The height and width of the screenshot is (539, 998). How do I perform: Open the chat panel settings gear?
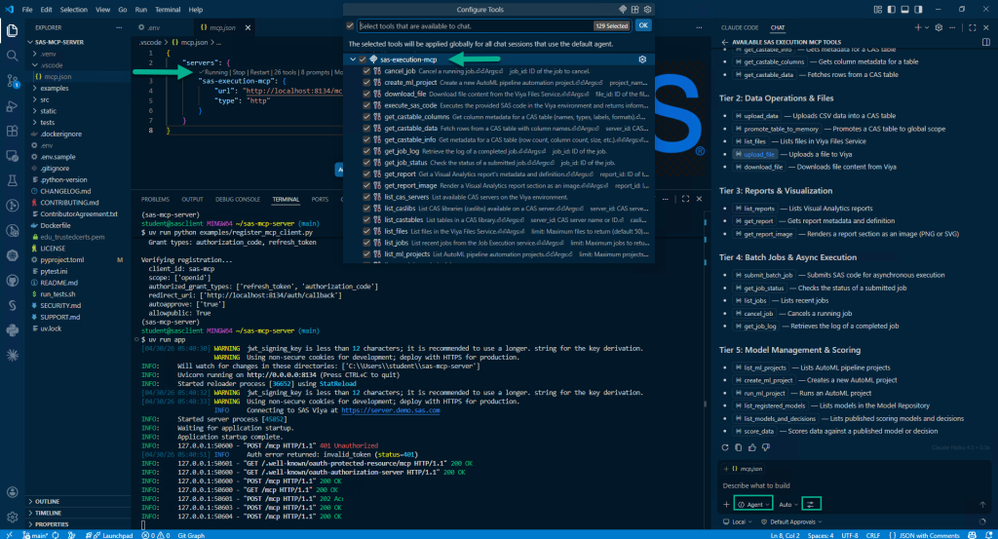(938, 27)
